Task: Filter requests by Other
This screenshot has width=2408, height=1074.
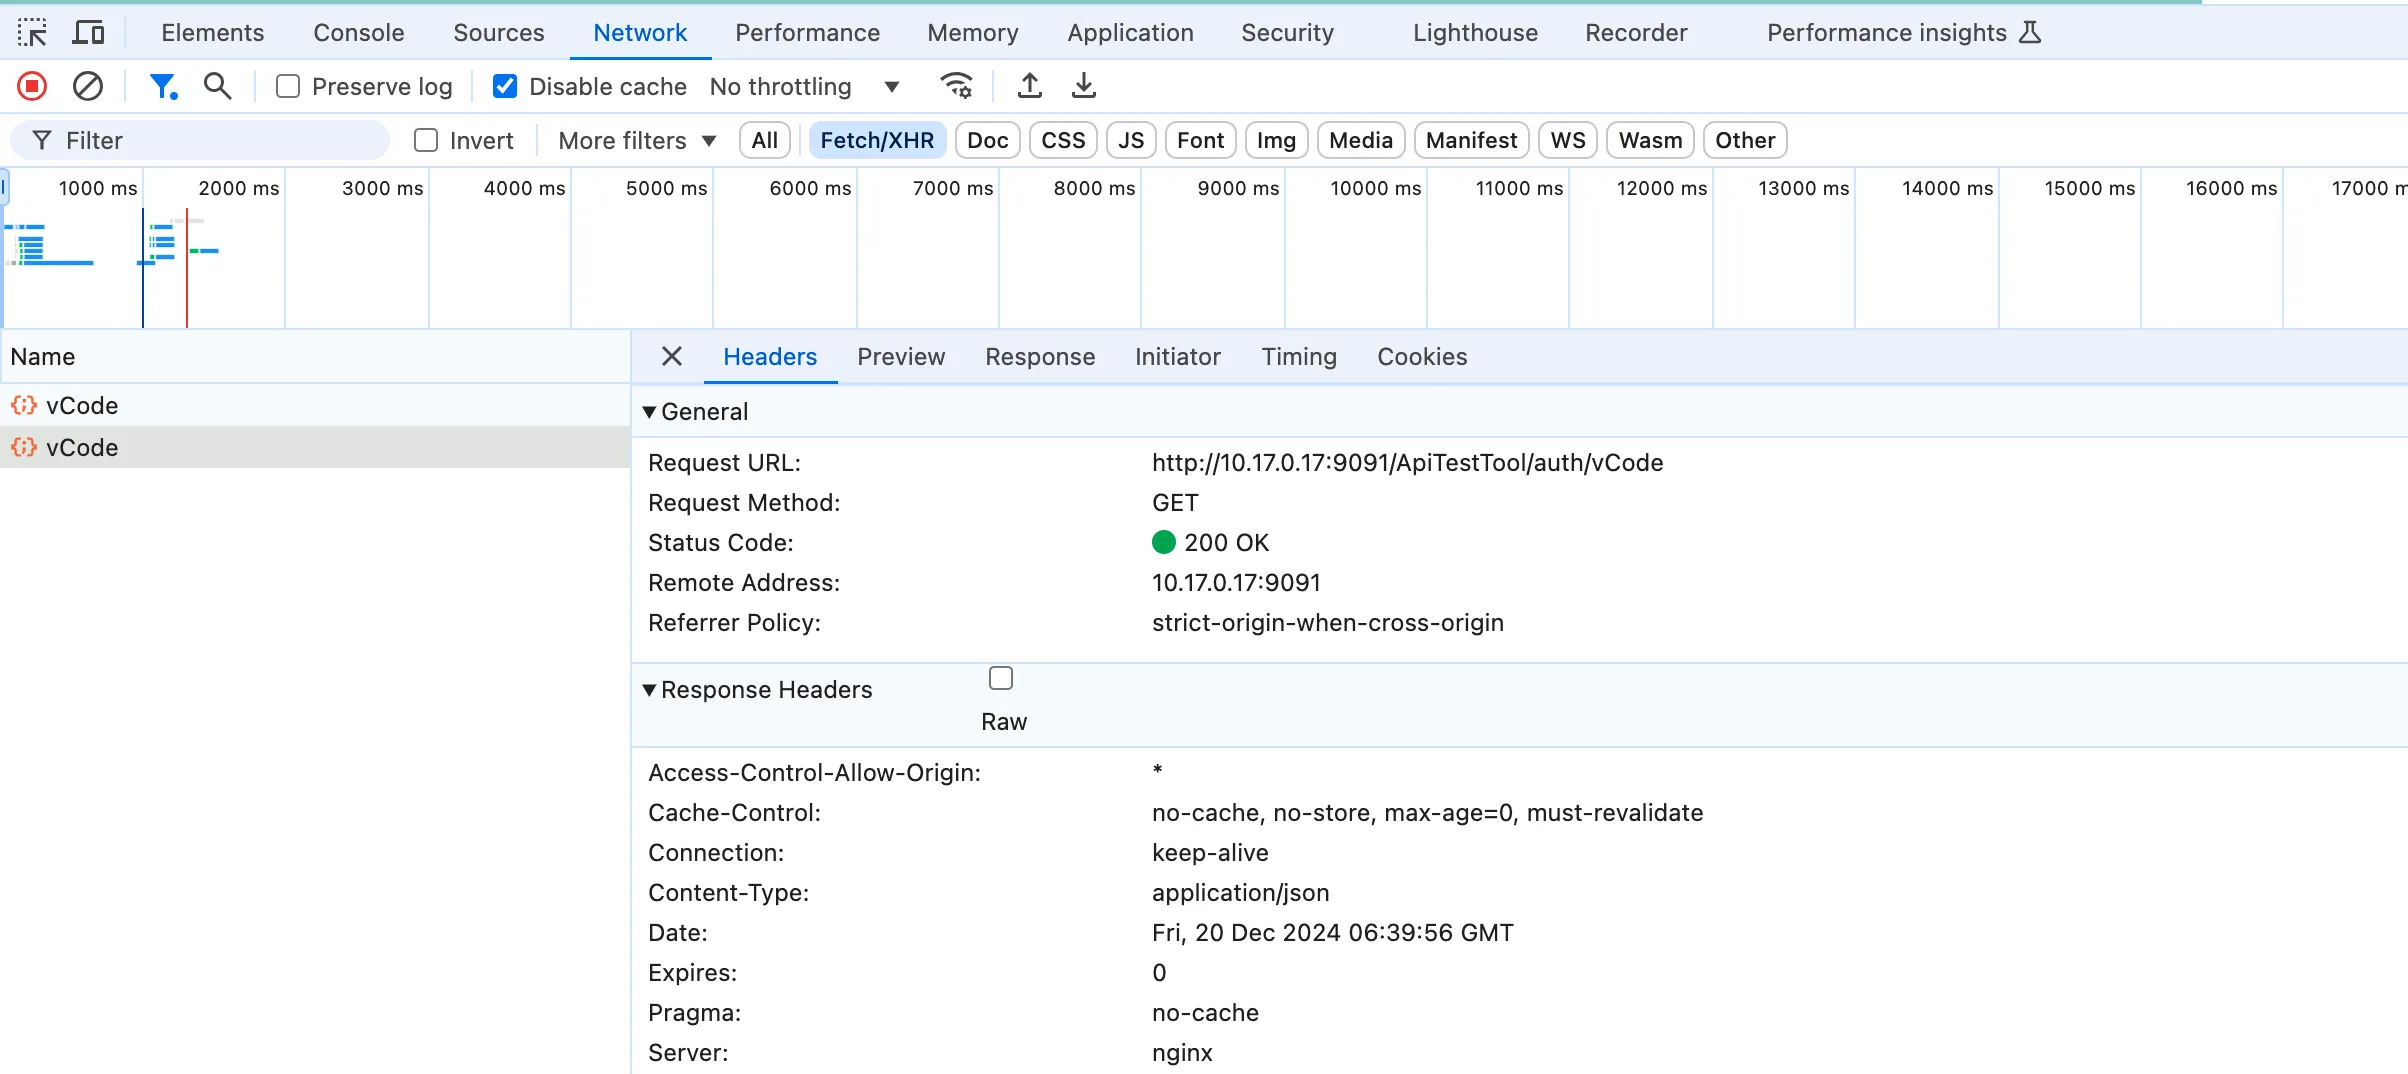Action: click(1746, 140)
